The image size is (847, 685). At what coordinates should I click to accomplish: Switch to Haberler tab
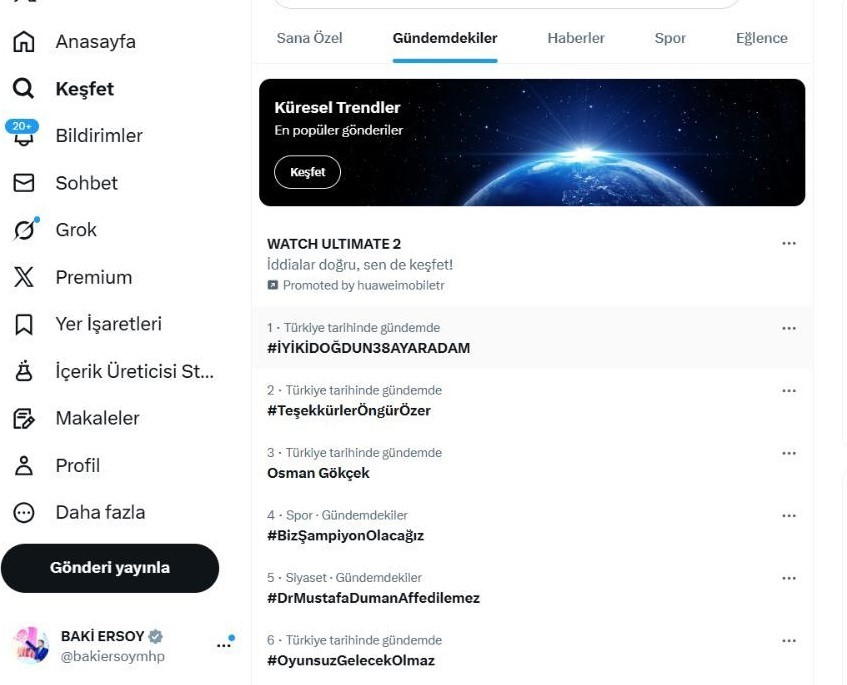[576, 38]
